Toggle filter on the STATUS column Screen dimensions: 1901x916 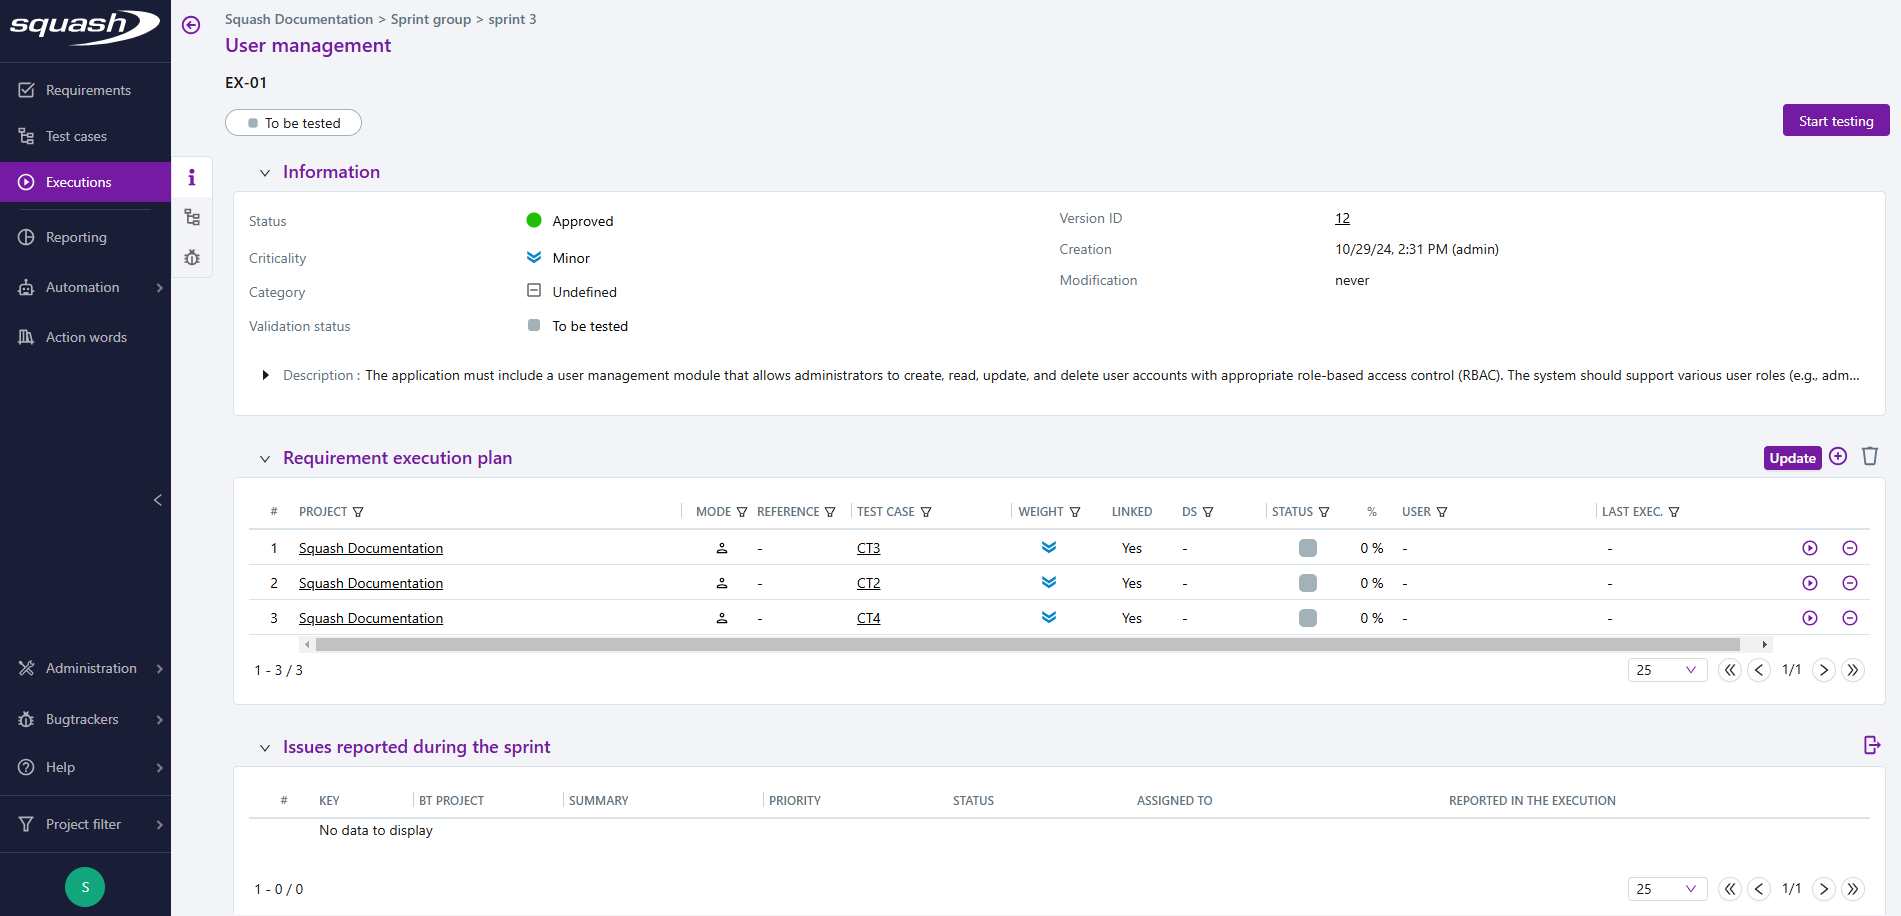(1324, 512)
